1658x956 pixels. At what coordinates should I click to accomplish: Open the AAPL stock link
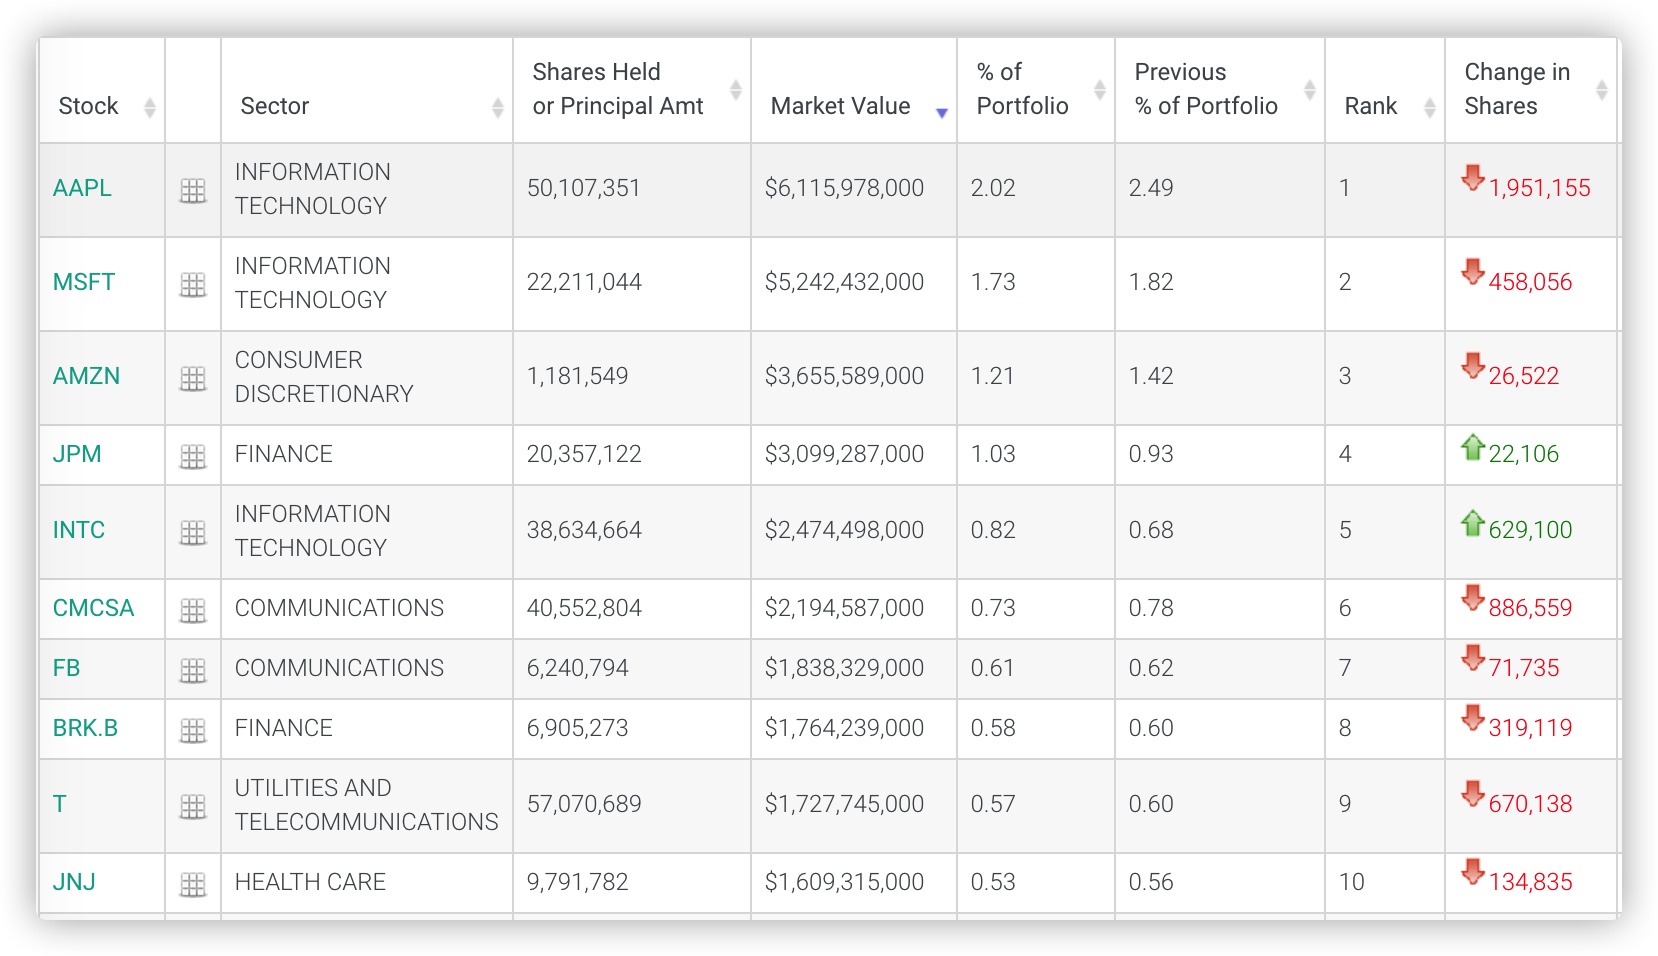pos(82,188)
